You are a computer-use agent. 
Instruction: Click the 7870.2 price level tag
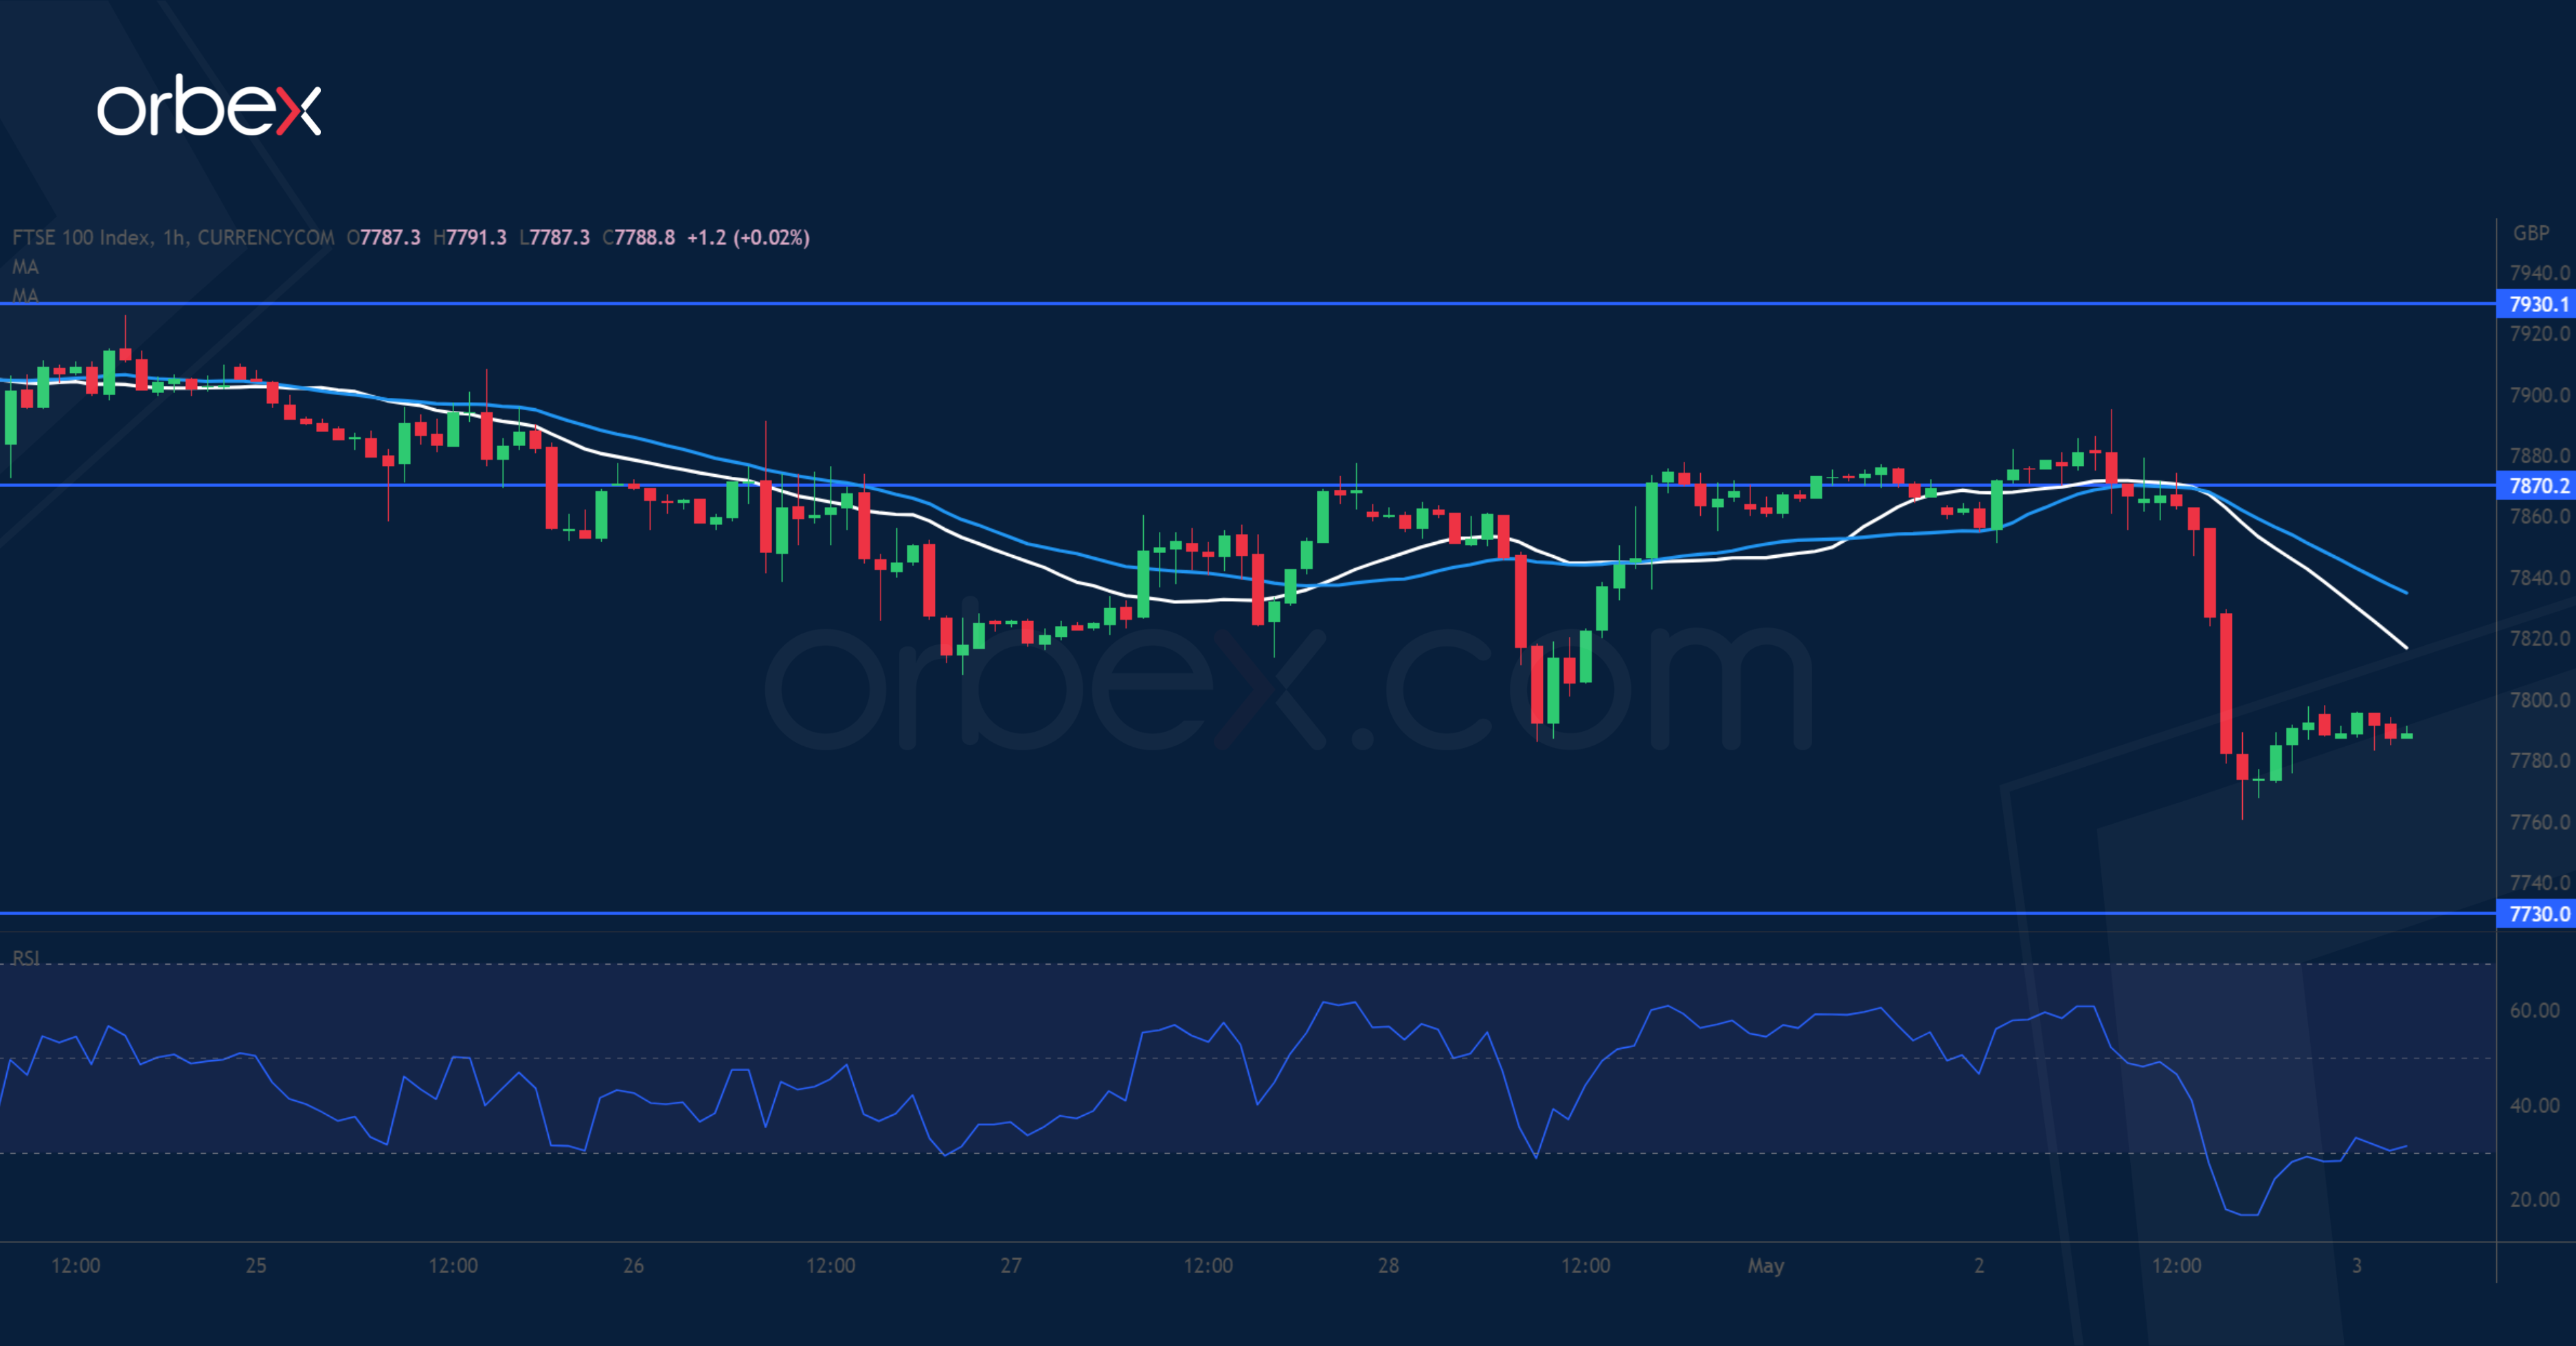tap(2537, 486)
